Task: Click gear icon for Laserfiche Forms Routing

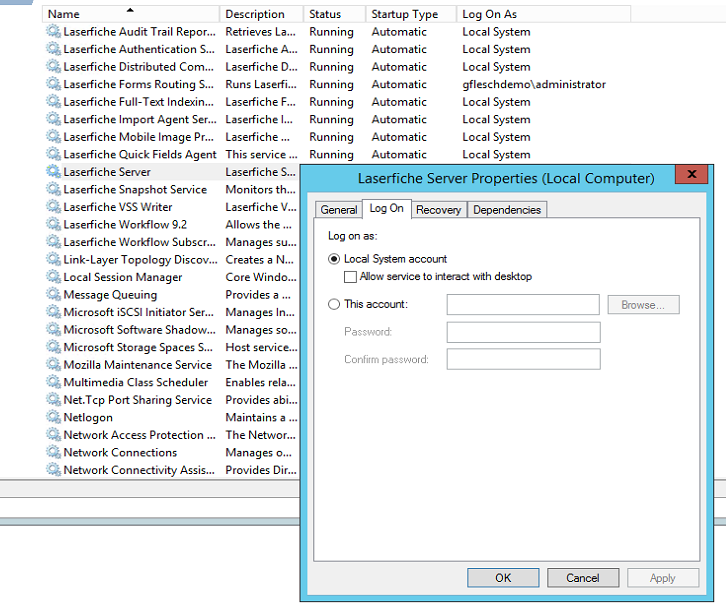Action: click(x=53, y=84)
